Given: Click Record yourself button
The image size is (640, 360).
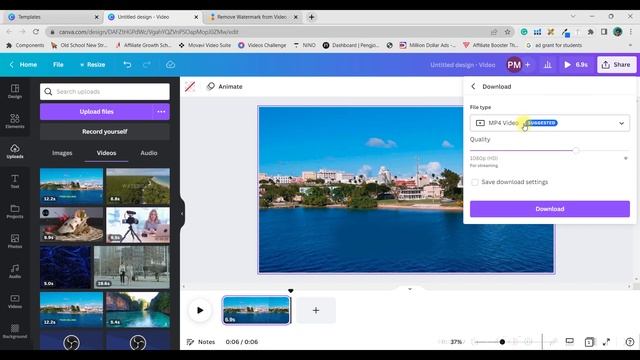Looking at the screenshot, I should pos(105,131).
